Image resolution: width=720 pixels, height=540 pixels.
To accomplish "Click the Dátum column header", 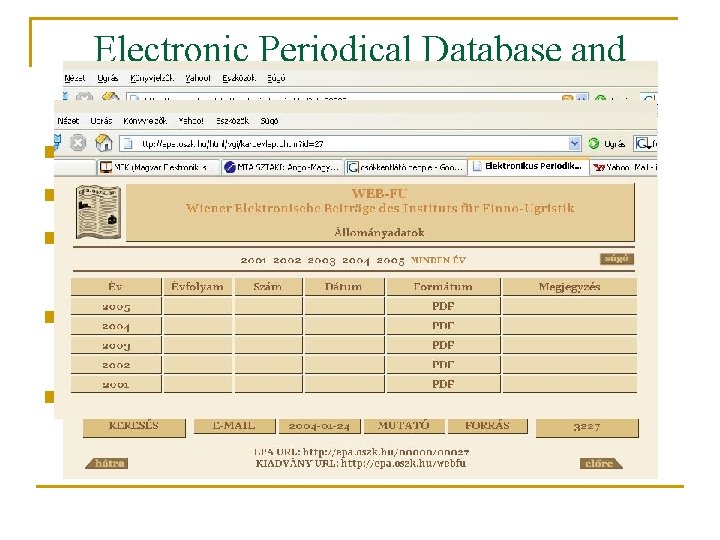I will tap(344, 287).
